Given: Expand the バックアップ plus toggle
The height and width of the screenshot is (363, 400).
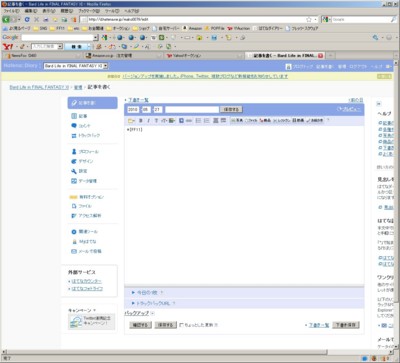Looking at the screenshot, I should click(x=152, y=313).
